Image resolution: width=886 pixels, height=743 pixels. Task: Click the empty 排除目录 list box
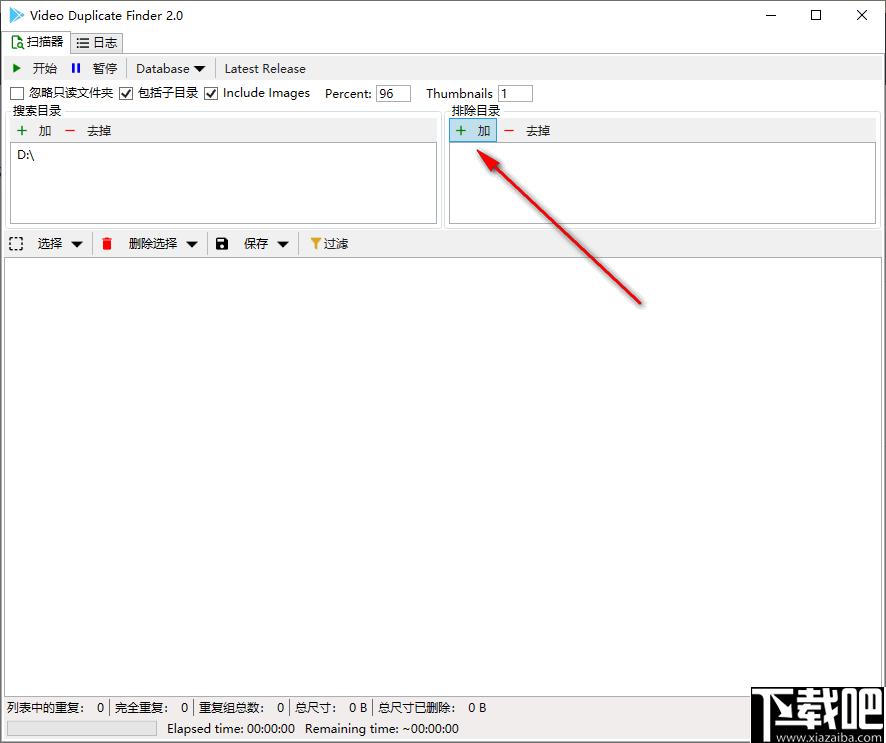coord(662,183)
